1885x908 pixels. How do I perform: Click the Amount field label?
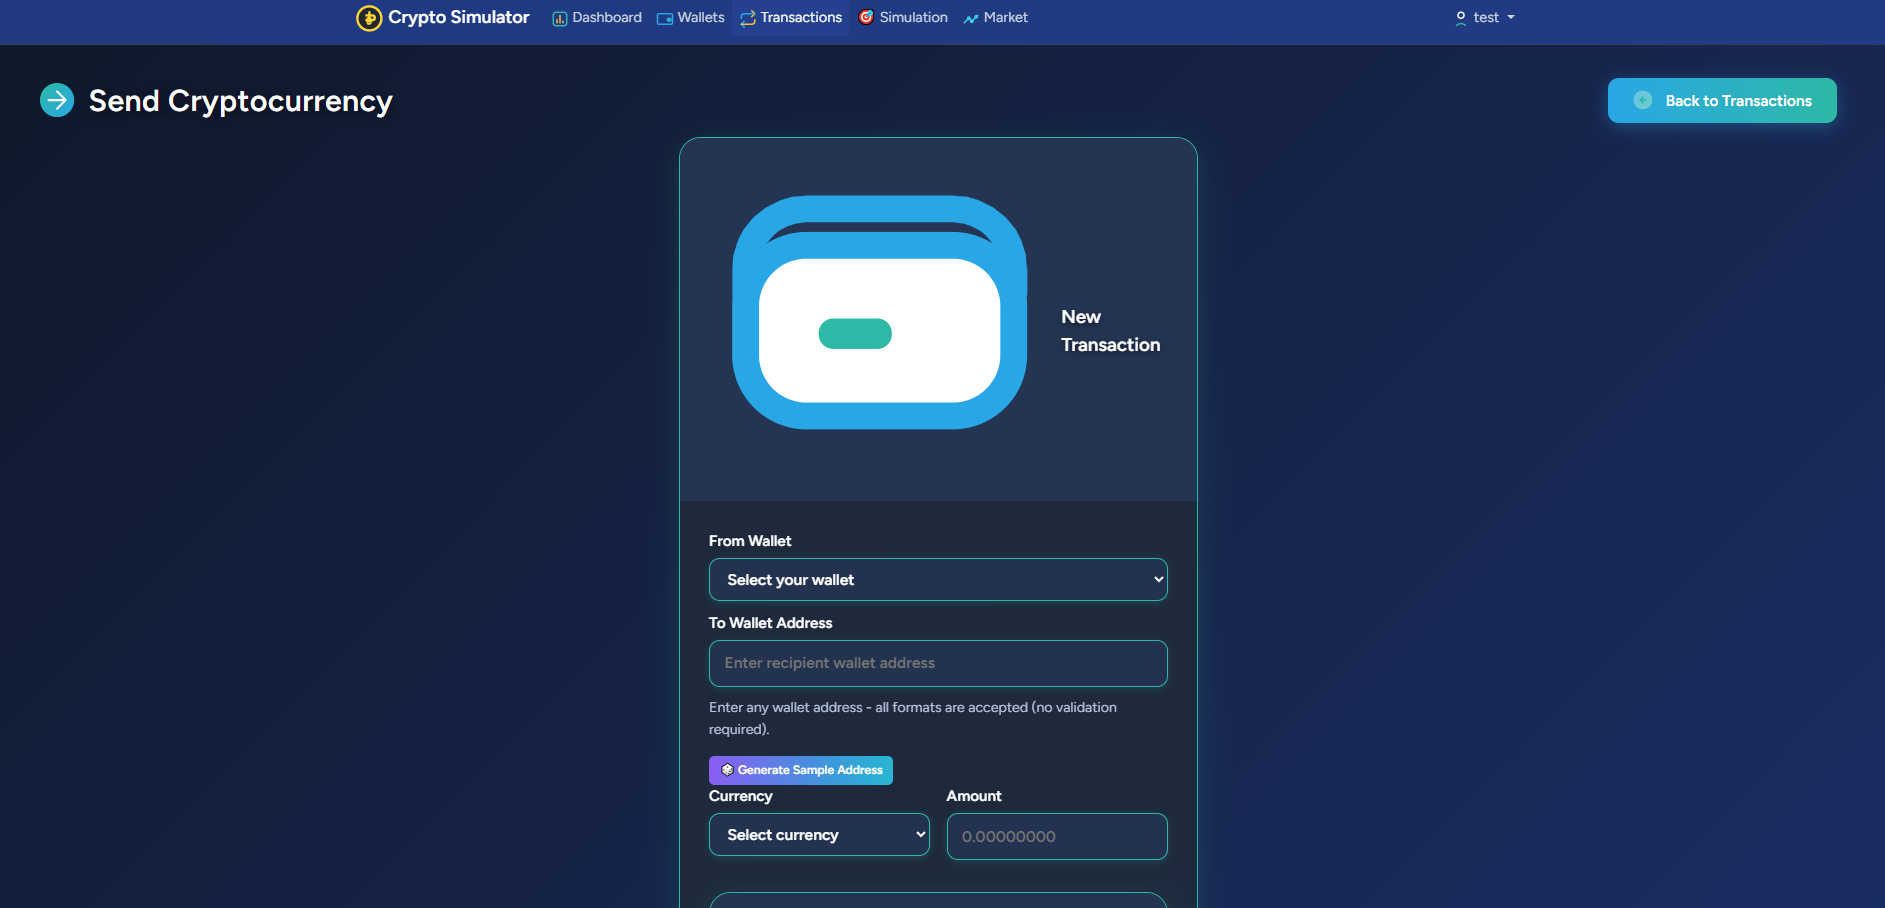(x=974, y=796)
